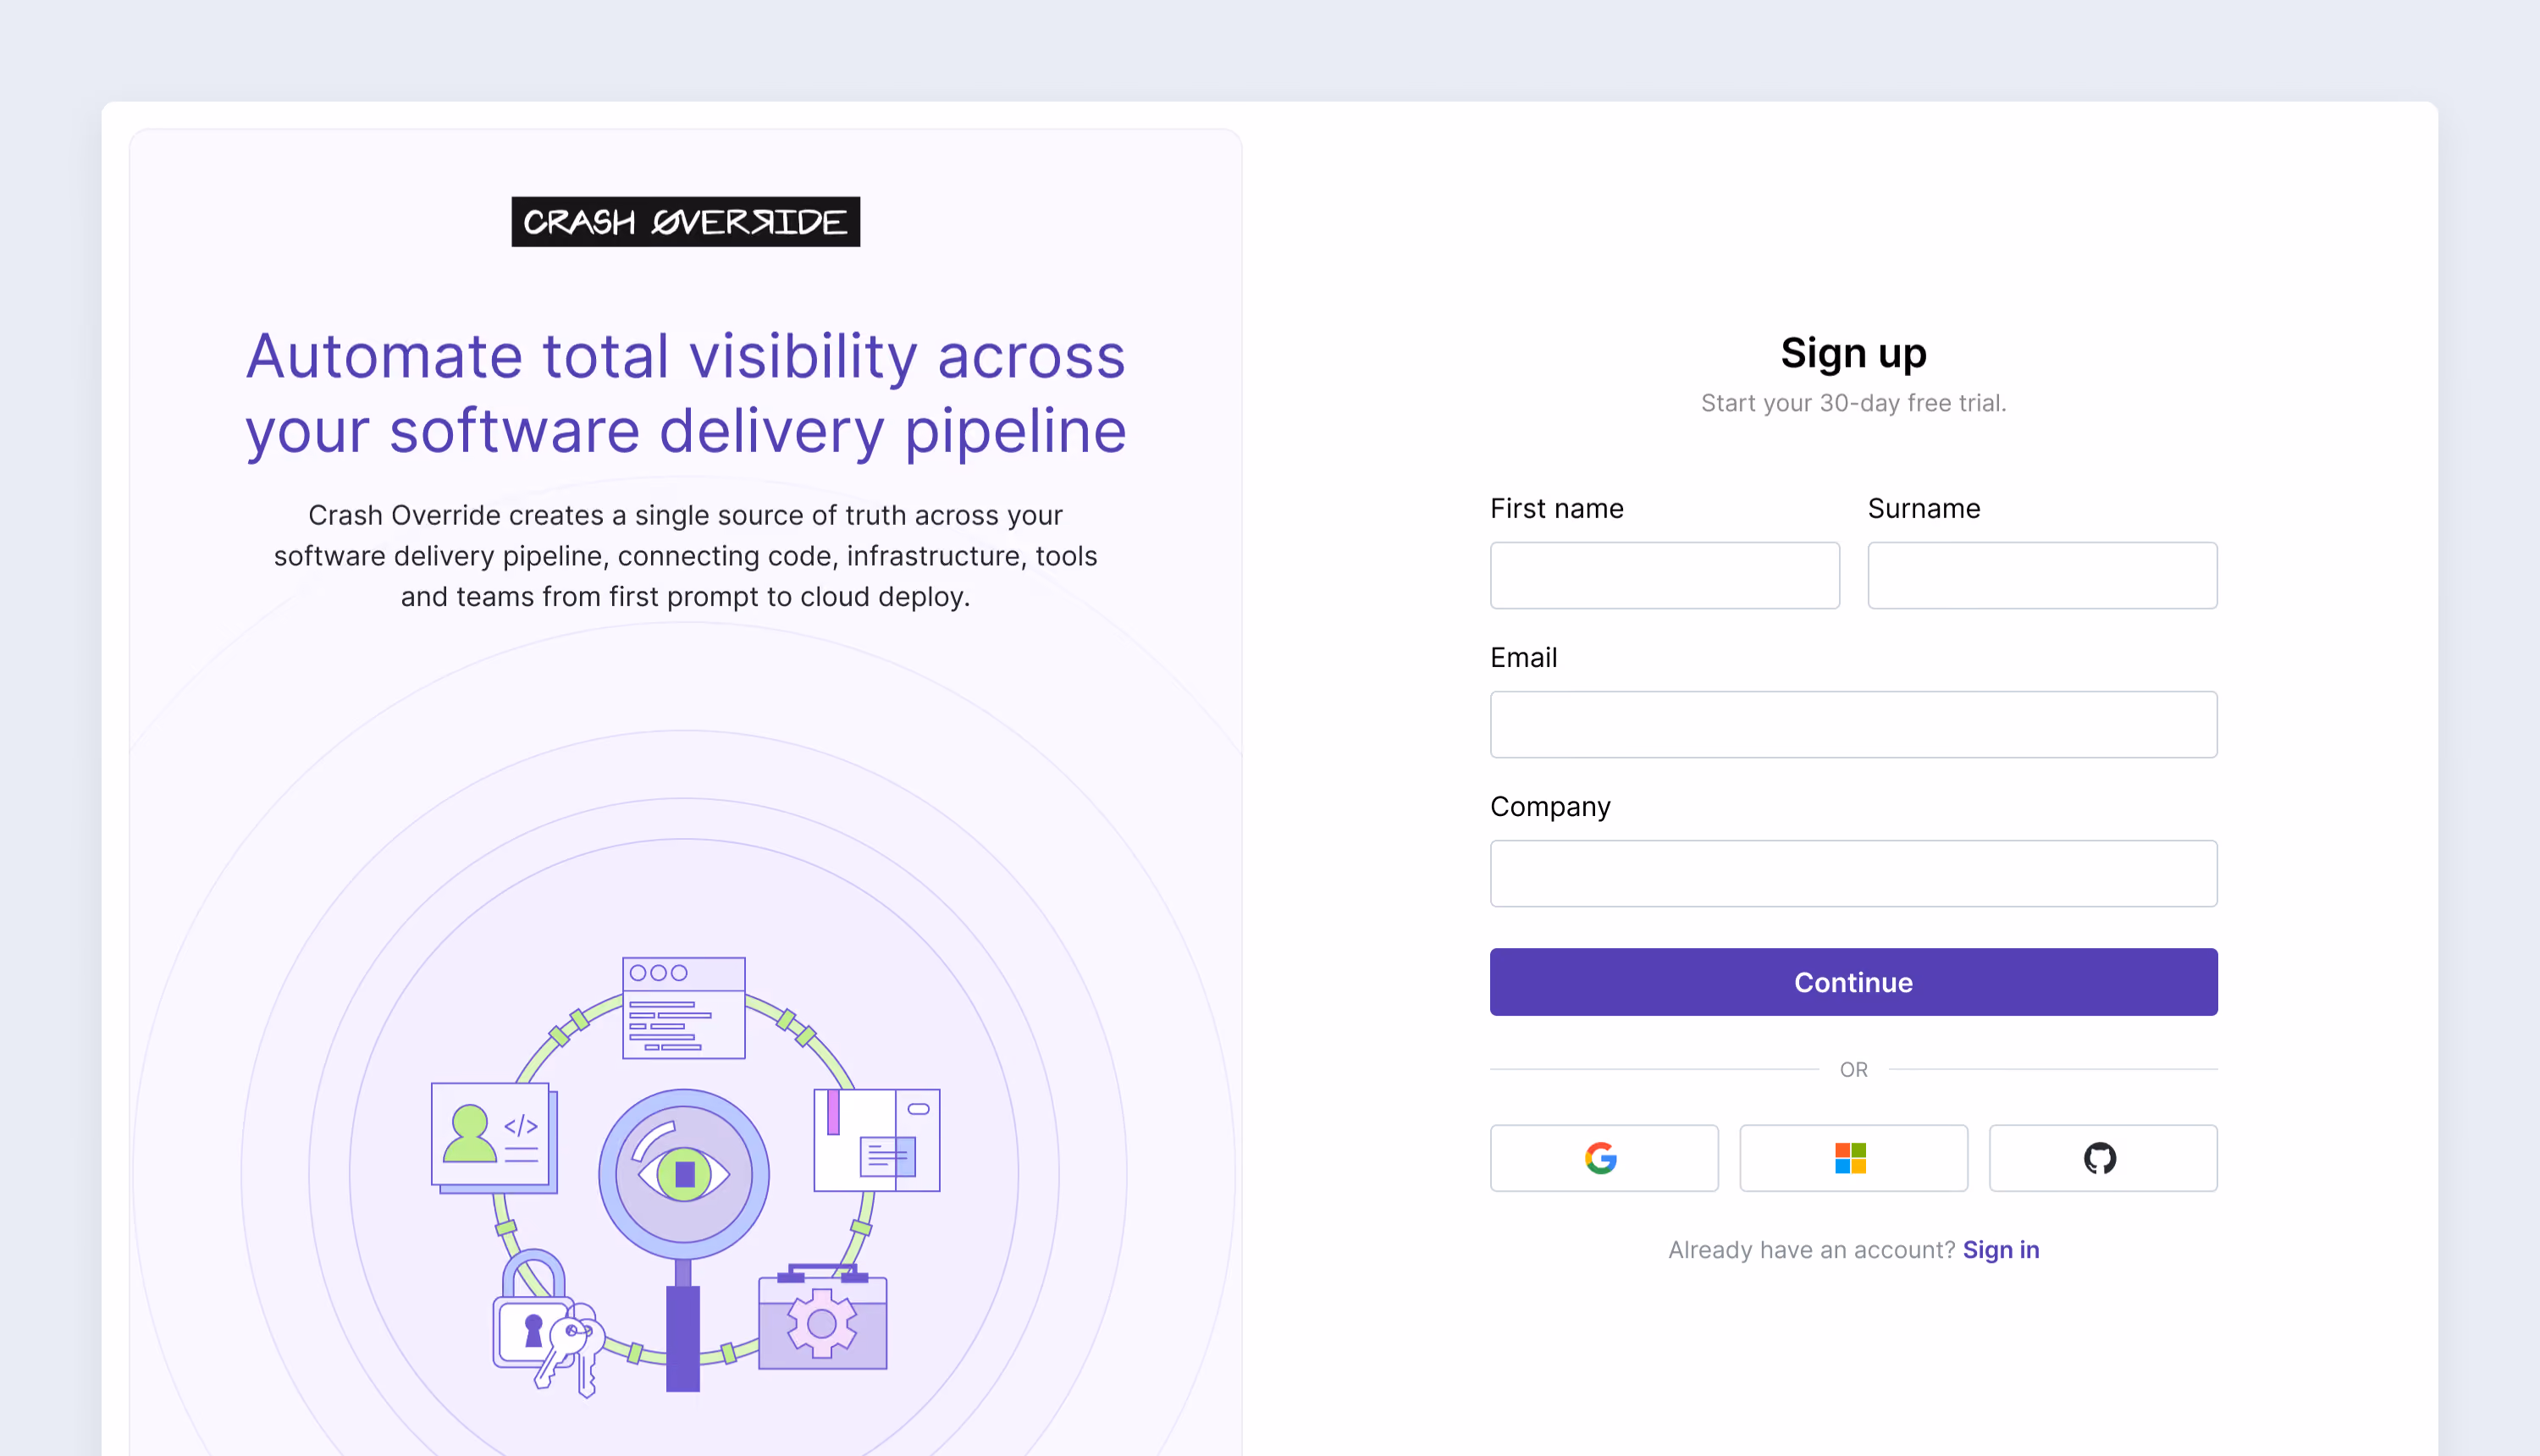Sign up with the GitHub icon button
This screenshot has width=2540, height=1456.
coord(2102,1158)
